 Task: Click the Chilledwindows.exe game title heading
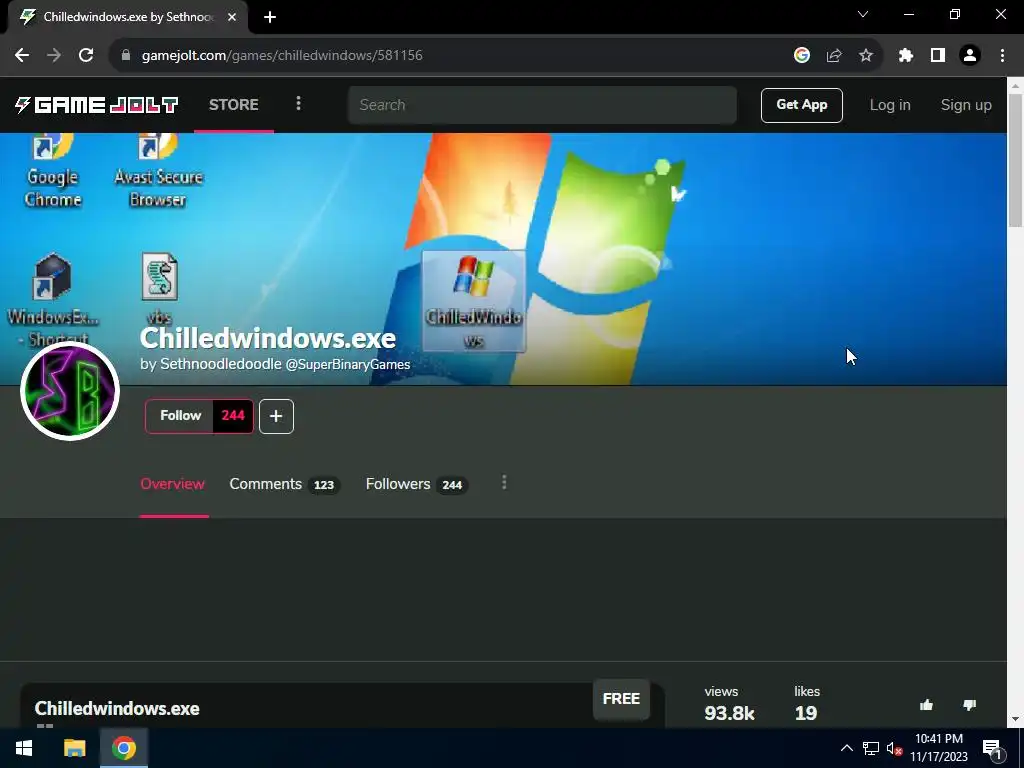pos(268,338)
